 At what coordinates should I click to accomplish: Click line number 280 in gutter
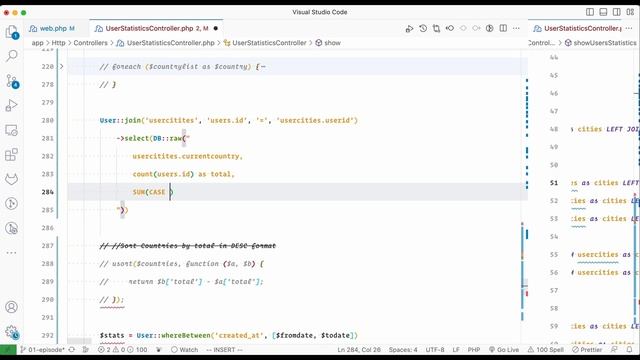pos(47,120)
